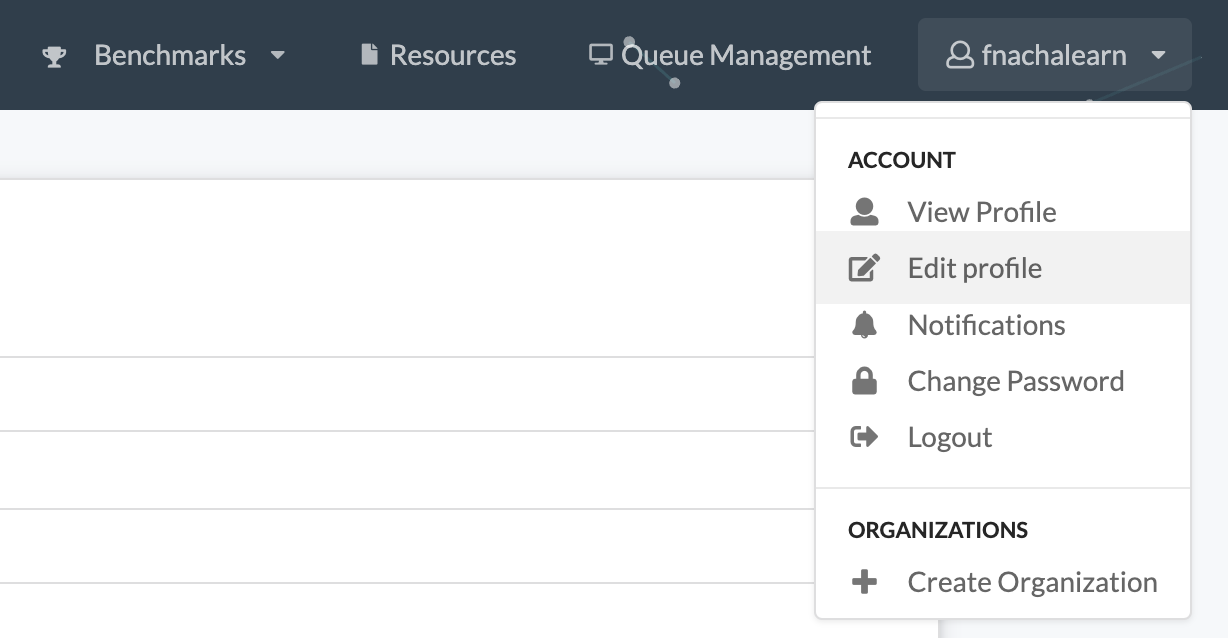The width and height of the screenshot is (1228, 638).
Task: Click the bell icon for Notifications
Action: pos(864,325)
